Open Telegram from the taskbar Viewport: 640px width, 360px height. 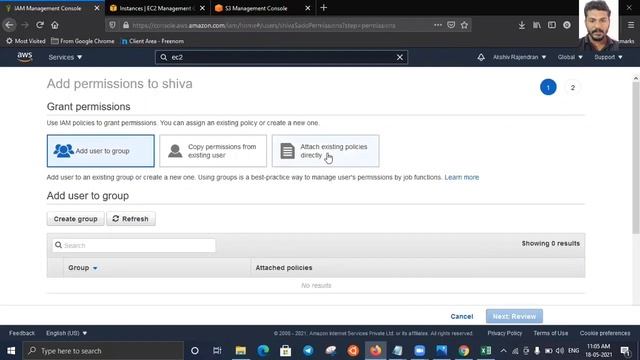(308, 351)
